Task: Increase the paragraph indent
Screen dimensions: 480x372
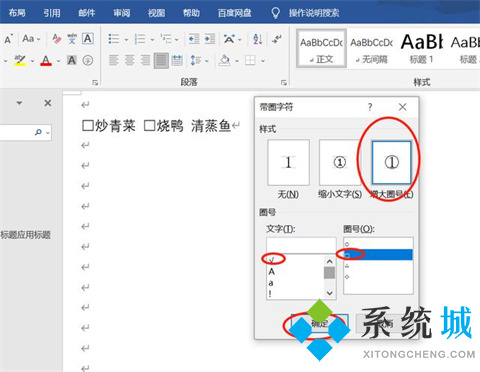Action: tap(210, 39)
